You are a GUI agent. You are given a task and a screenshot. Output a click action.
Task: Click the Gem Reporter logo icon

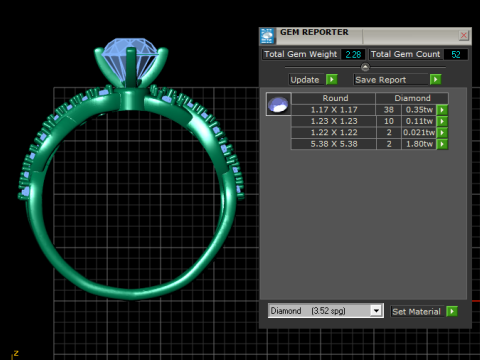click(x=267, y=36)
